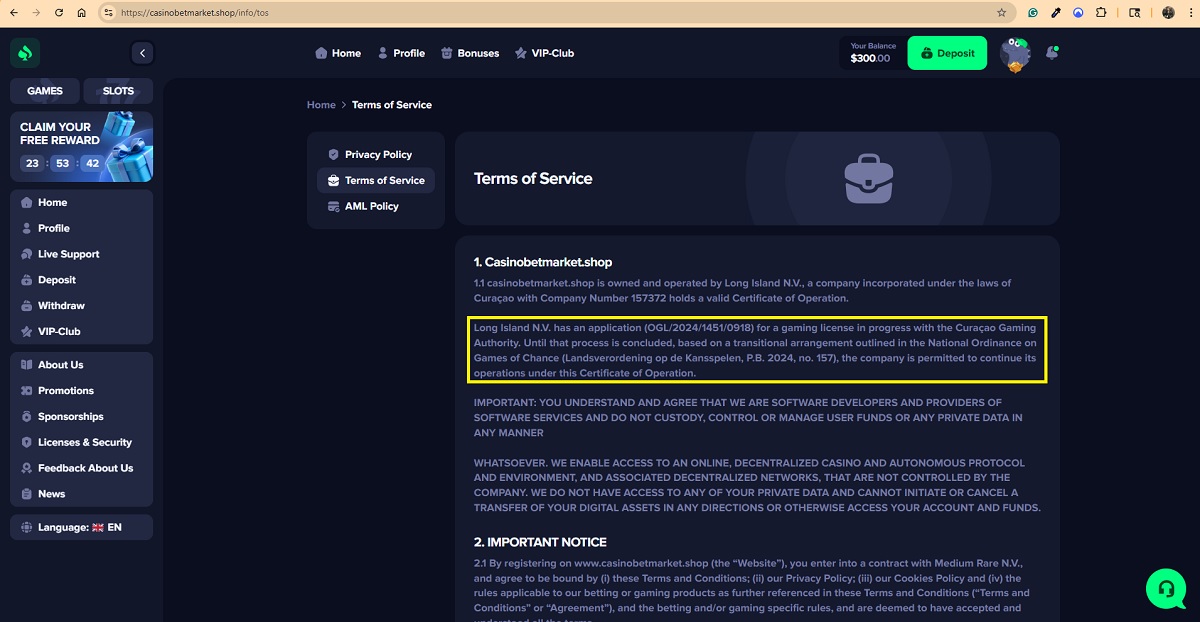
Task: Switch to the GAMES tab
Action: [45, 91]
